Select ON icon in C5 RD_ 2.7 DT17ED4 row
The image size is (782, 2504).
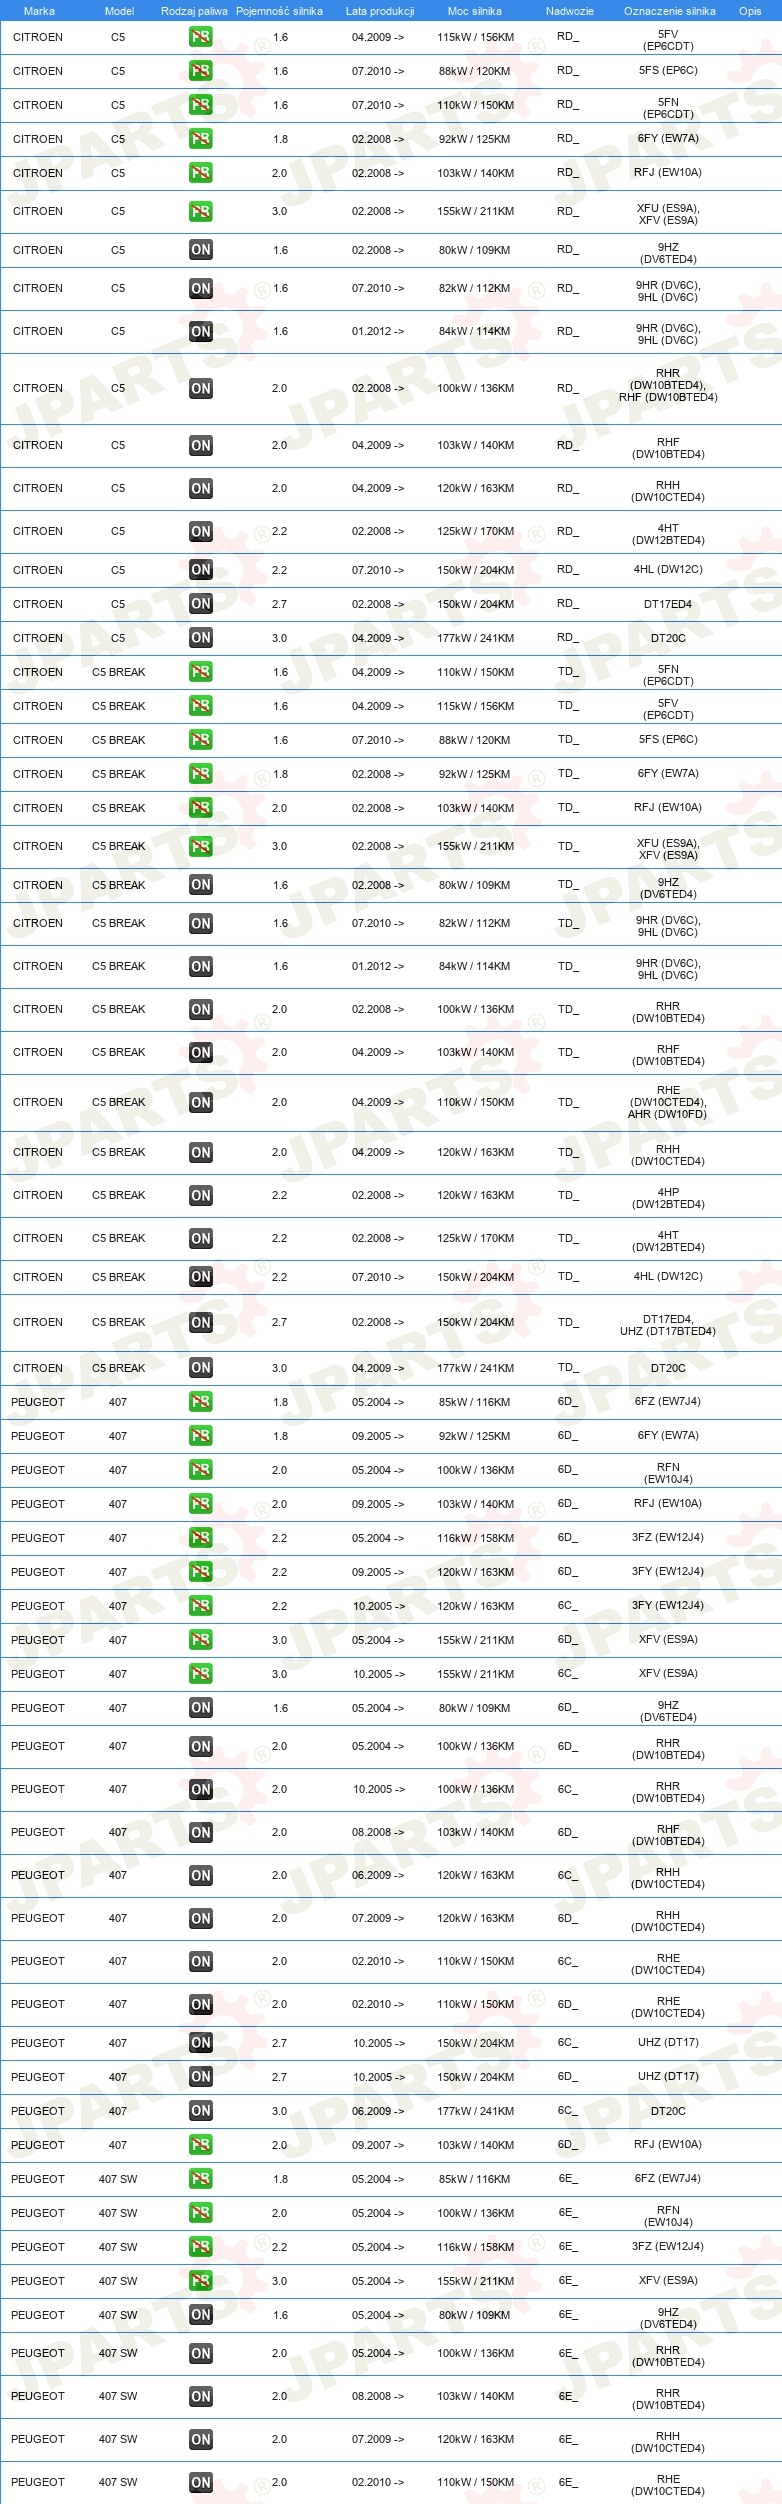coord(201,604)
